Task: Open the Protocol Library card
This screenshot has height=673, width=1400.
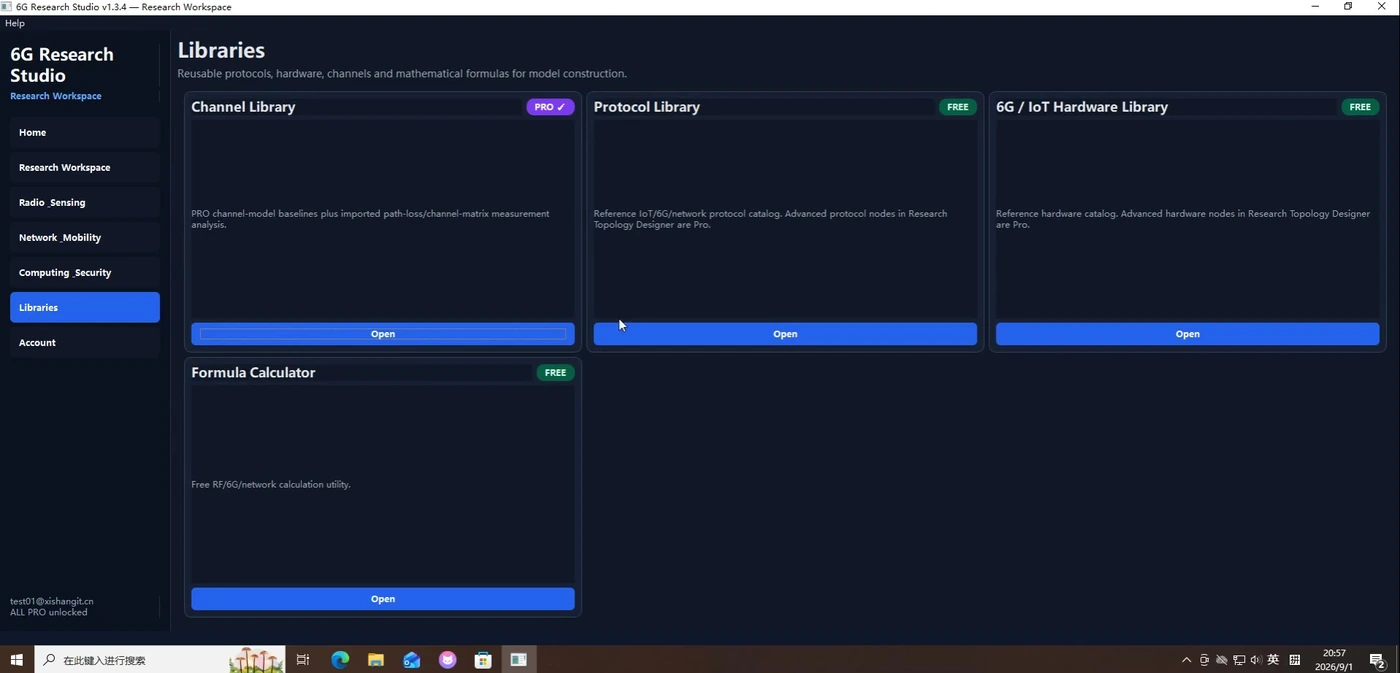Action: point(785,334)
